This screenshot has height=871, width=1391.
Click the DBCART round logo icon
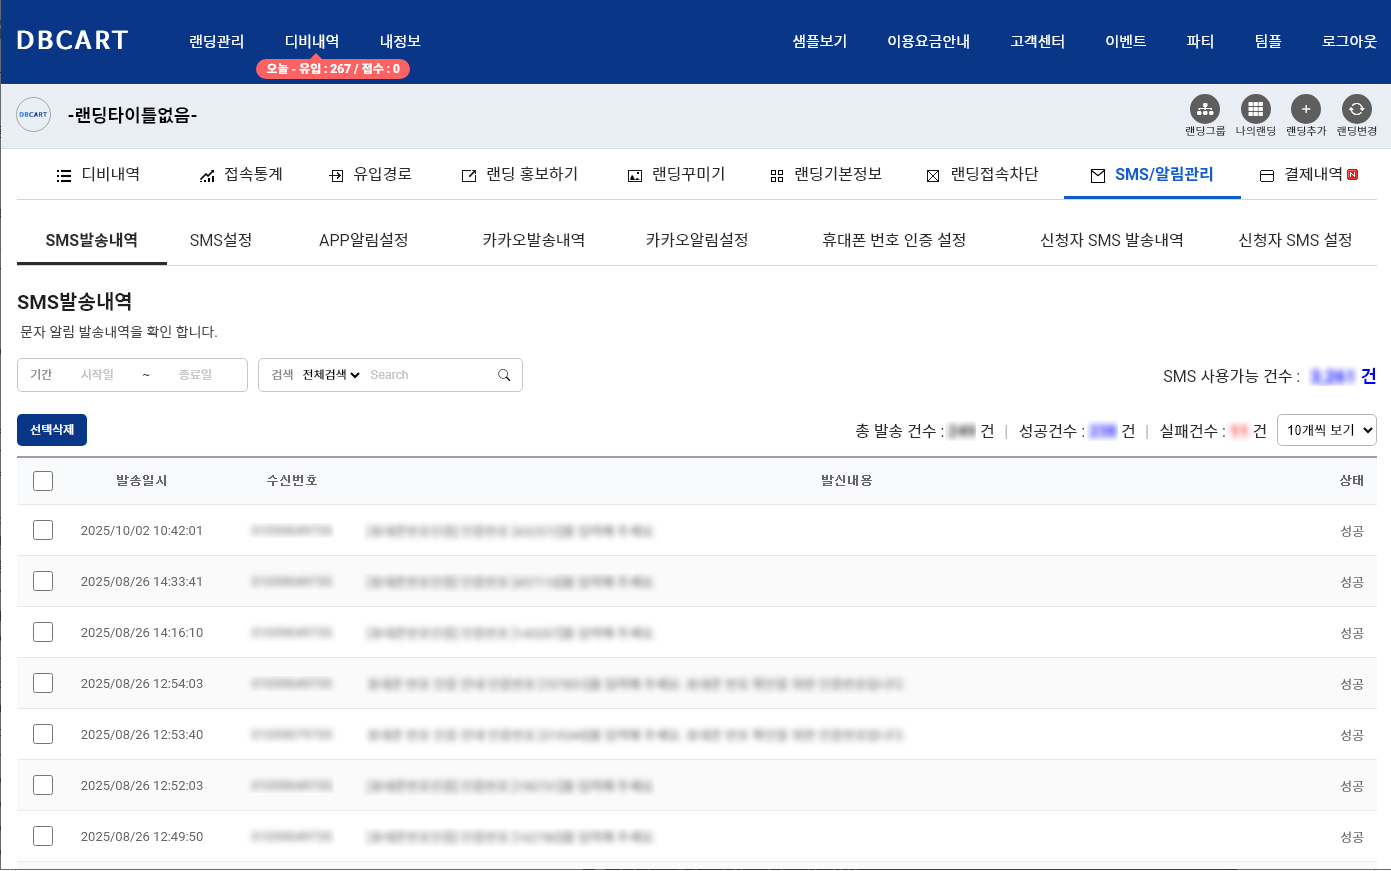pos(34,115)
